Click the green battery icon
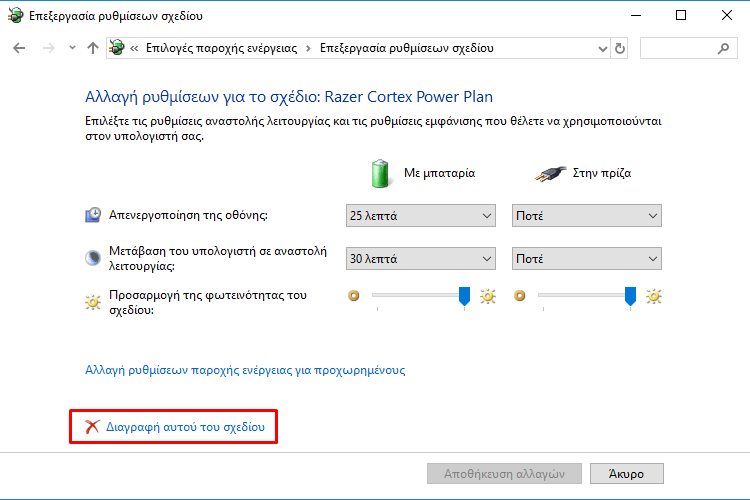Image resolution: width=750 pixels, height=500 pixels. click(380, 173)
